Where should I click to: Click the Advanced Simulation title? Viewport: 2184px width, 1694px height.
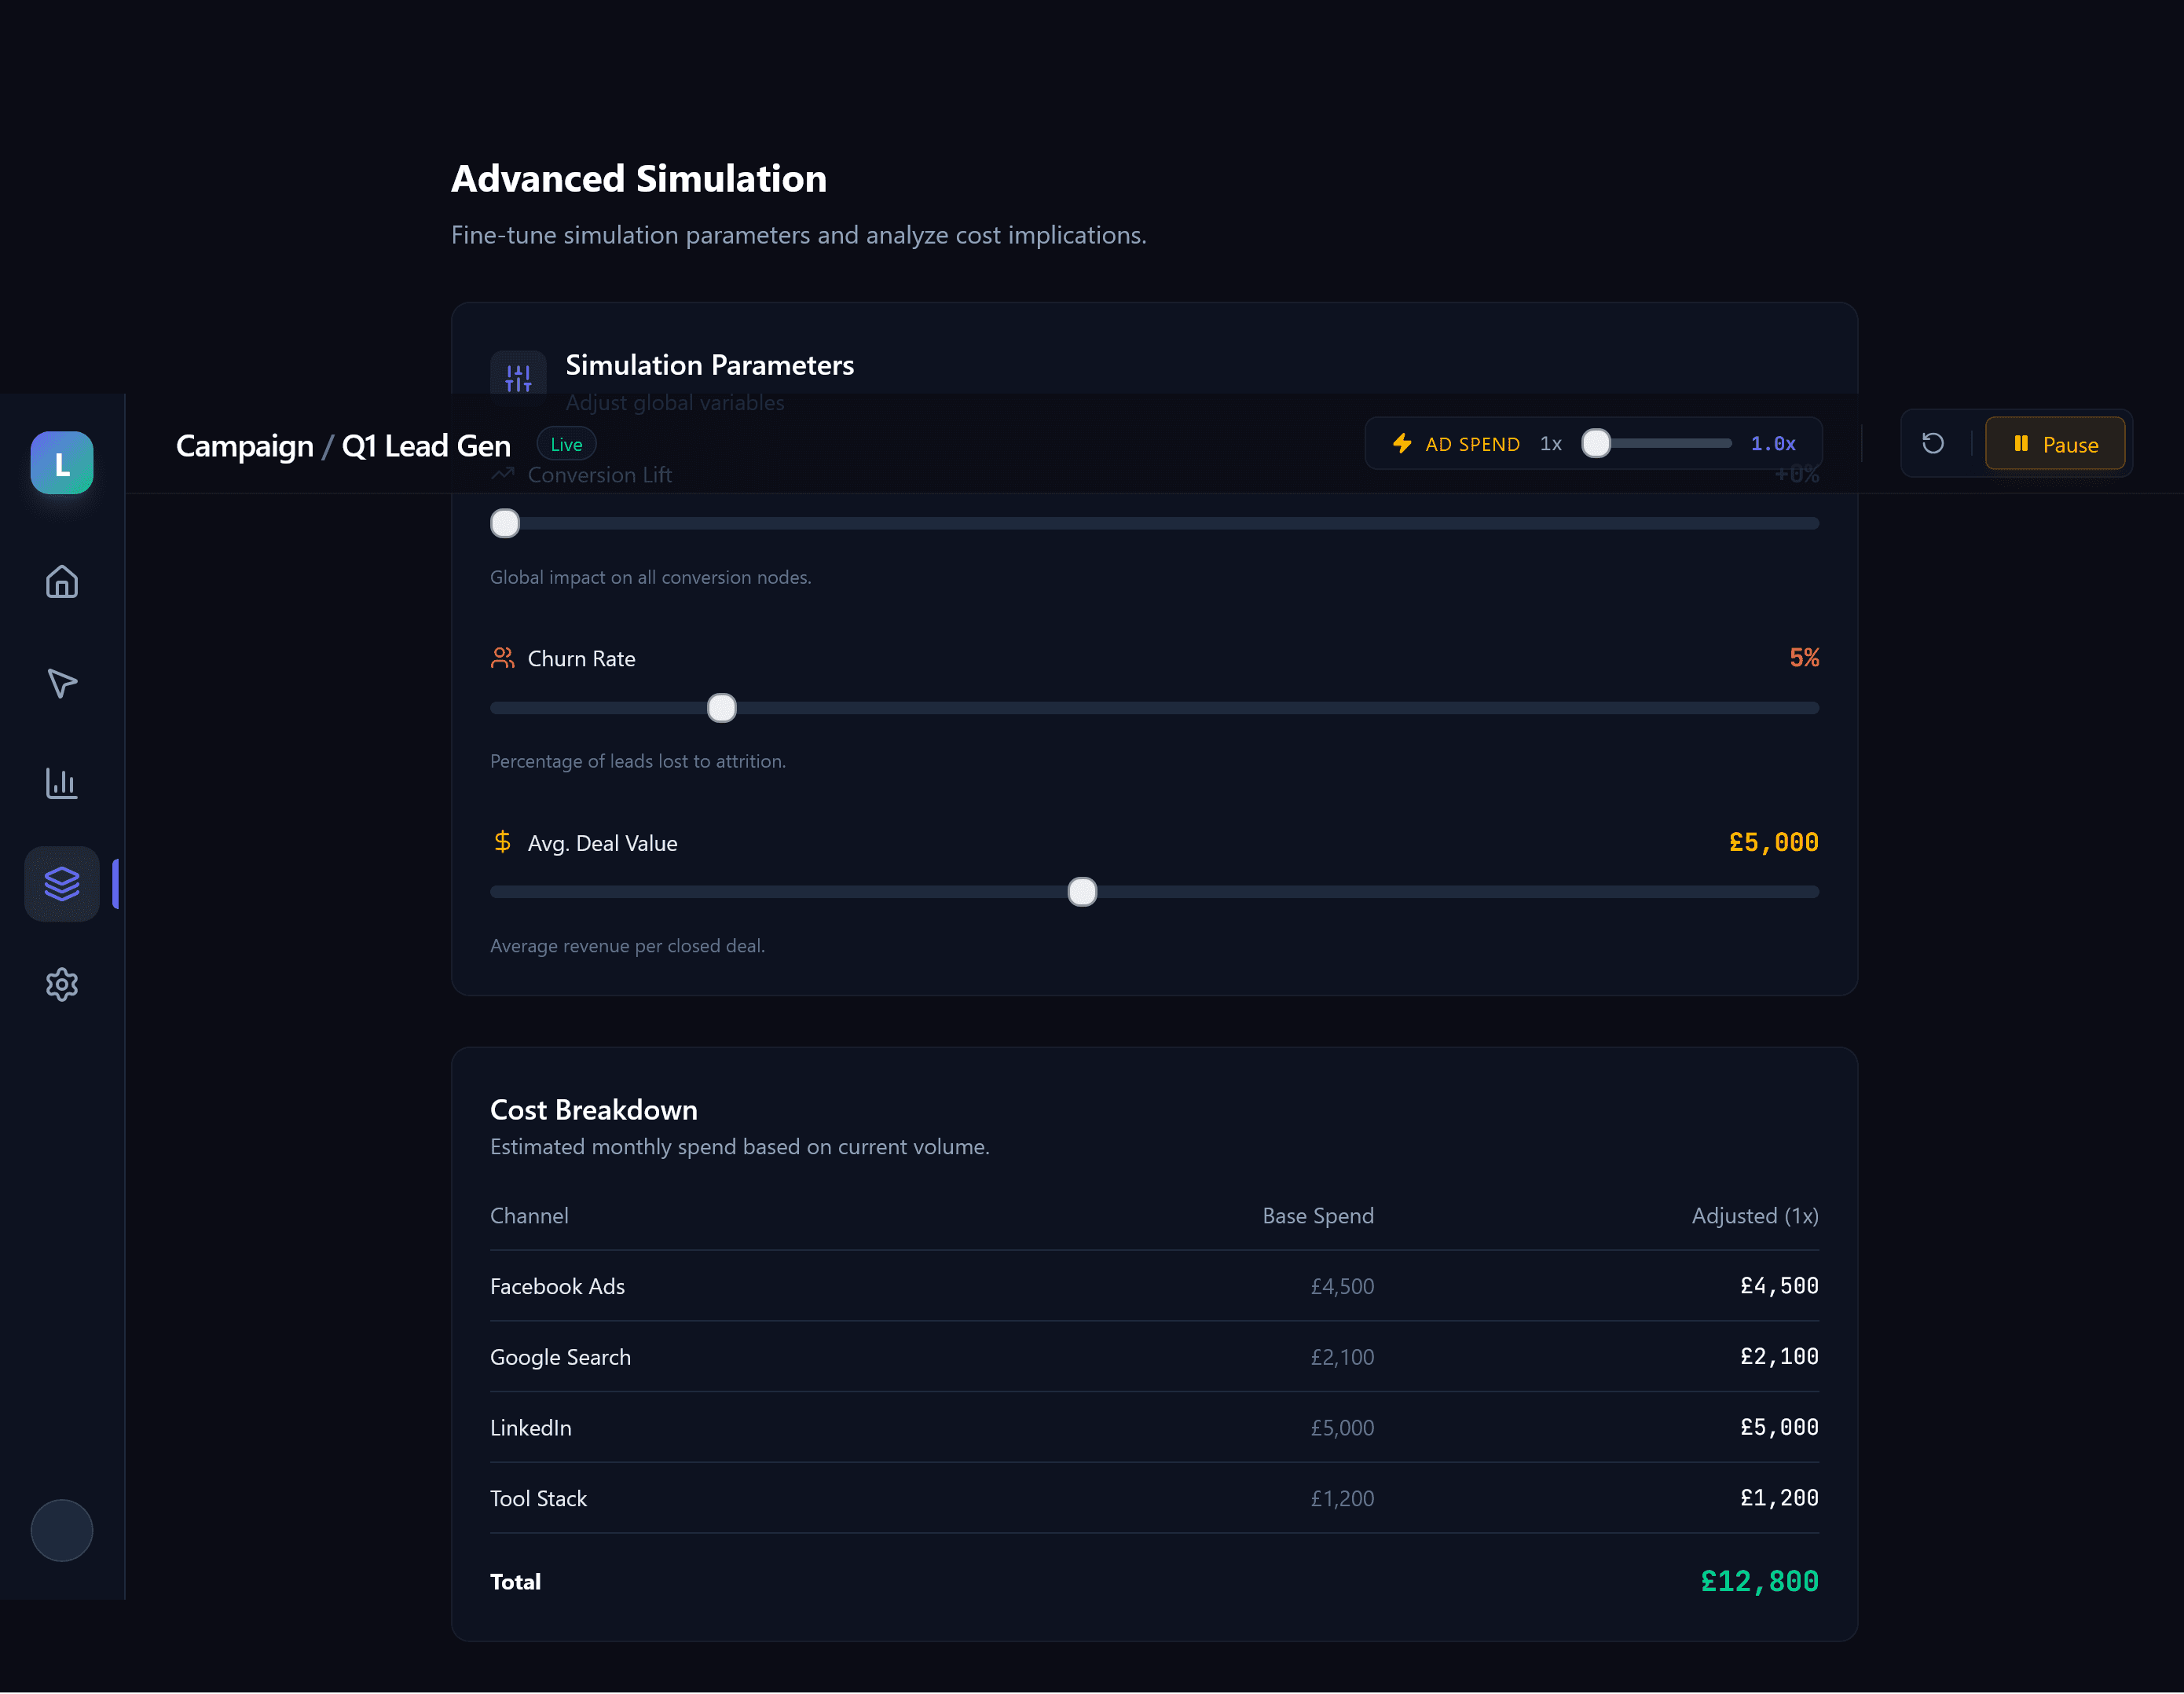[639, 179]
